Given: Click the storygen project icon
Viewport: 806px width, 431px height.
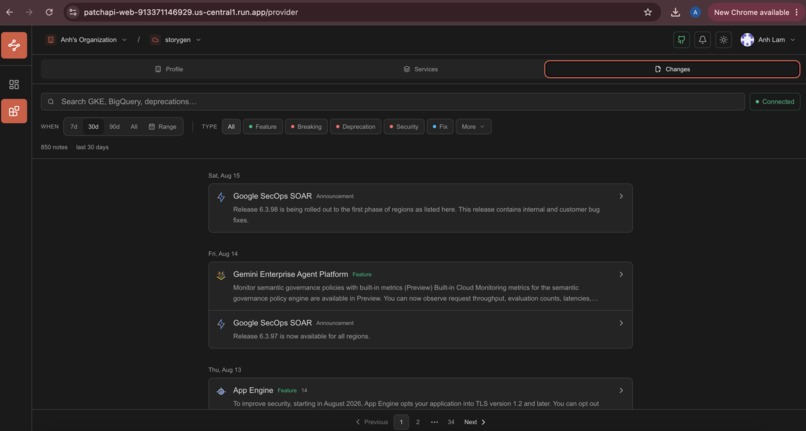Looking at the screenshot, I should click(x=155, y=40).
